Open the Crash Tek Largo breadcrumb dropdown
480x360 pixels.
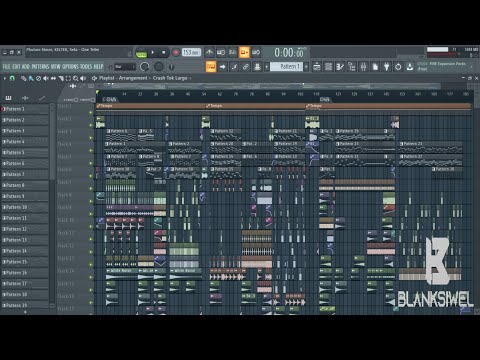[x=170, y=78]
